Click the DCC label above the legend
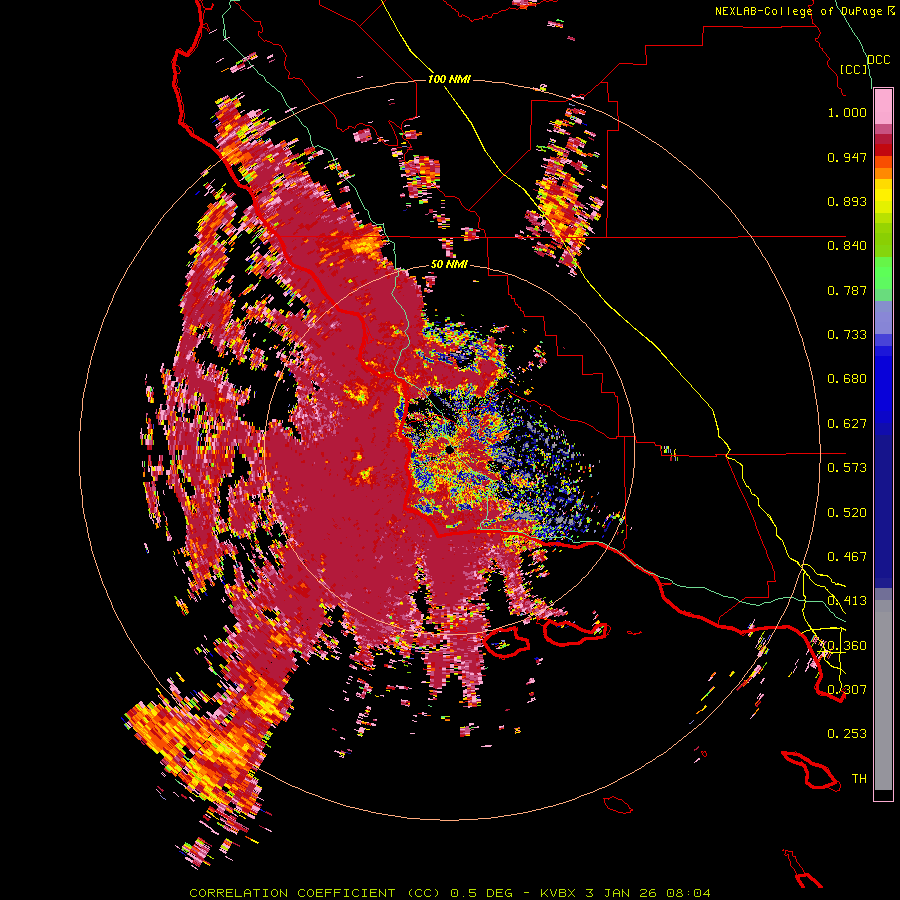The width and height of the screenshot is (900, 900). 878,60
